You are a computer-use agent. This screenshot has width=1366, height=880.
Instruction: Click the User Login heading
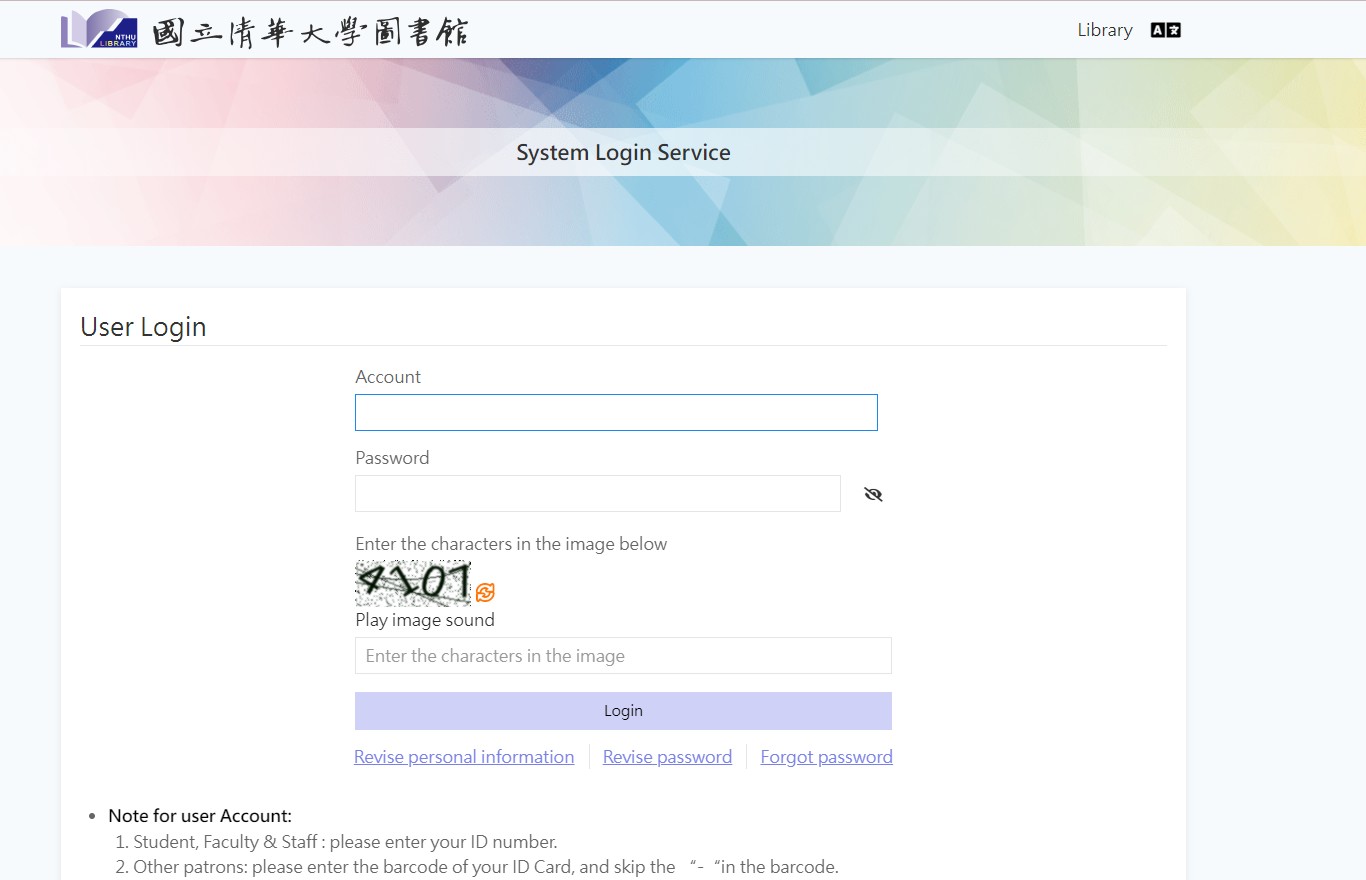[143, 327]
